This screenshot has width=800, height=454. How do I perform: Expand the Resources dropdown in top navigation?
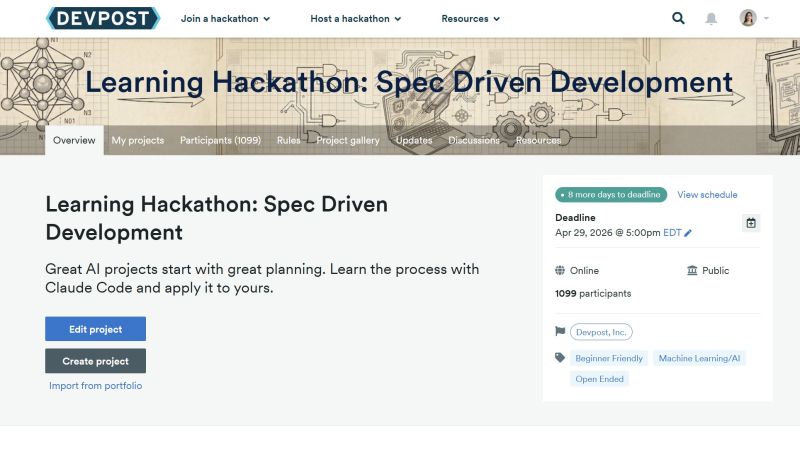coord(470,19)
